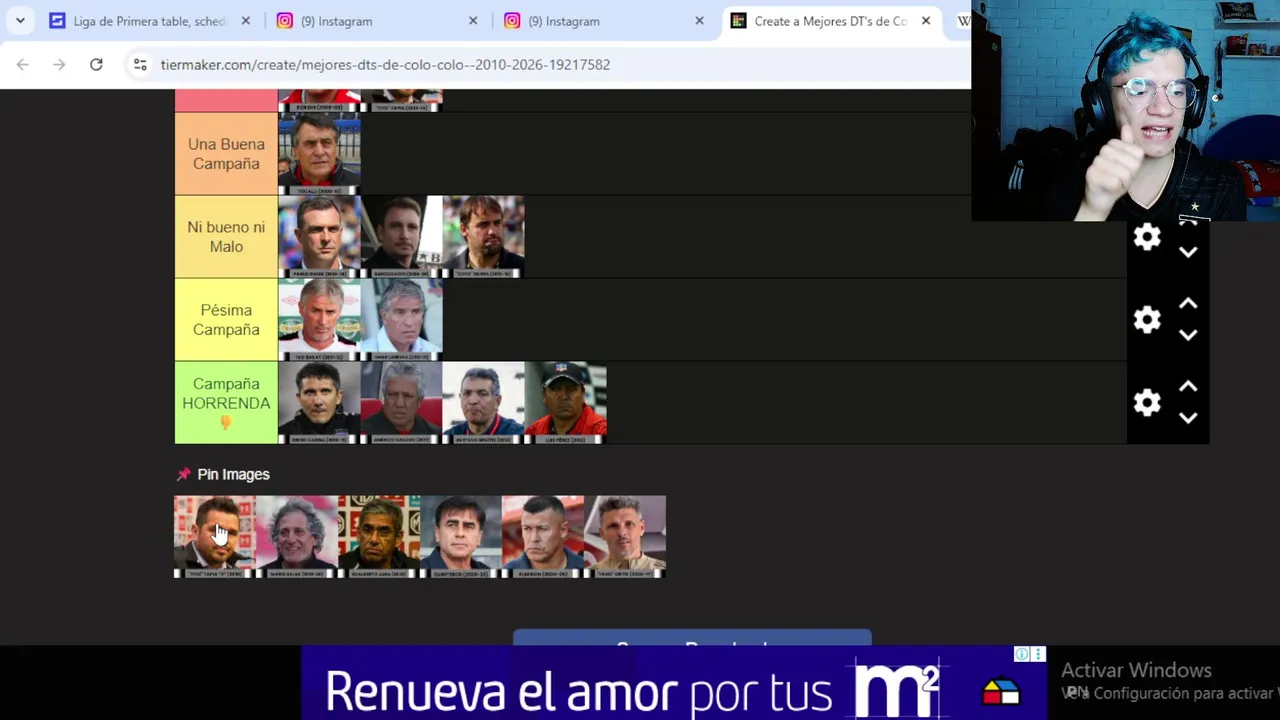Select Omar Labruna photo in Pésima Campaña
Viewport: 1280px width, 720px height.
tap(401, 320)
